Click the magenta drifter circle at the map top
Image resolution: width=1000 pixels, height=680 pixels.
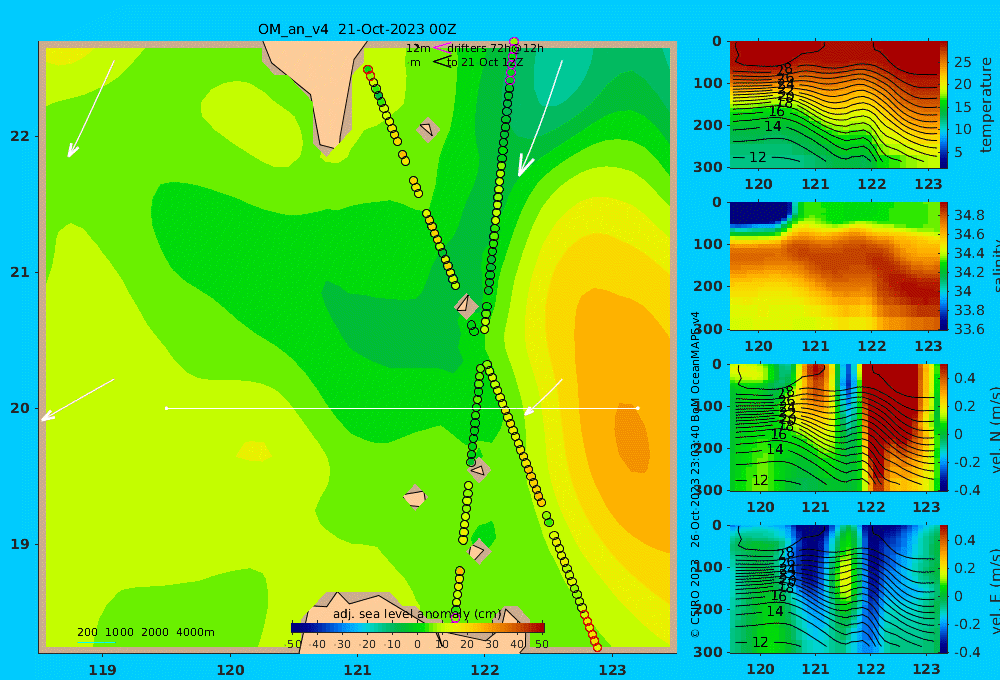514,42
